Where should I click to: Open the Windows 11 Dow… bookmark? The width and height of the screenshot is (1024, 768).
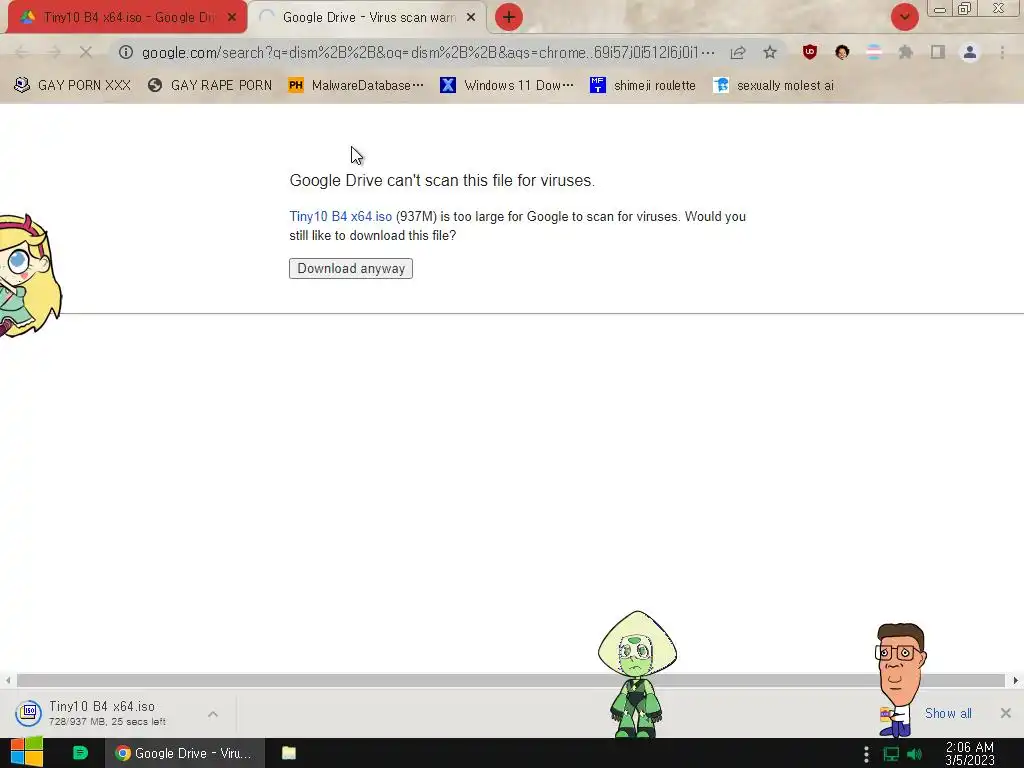click(x=507, y=86)
